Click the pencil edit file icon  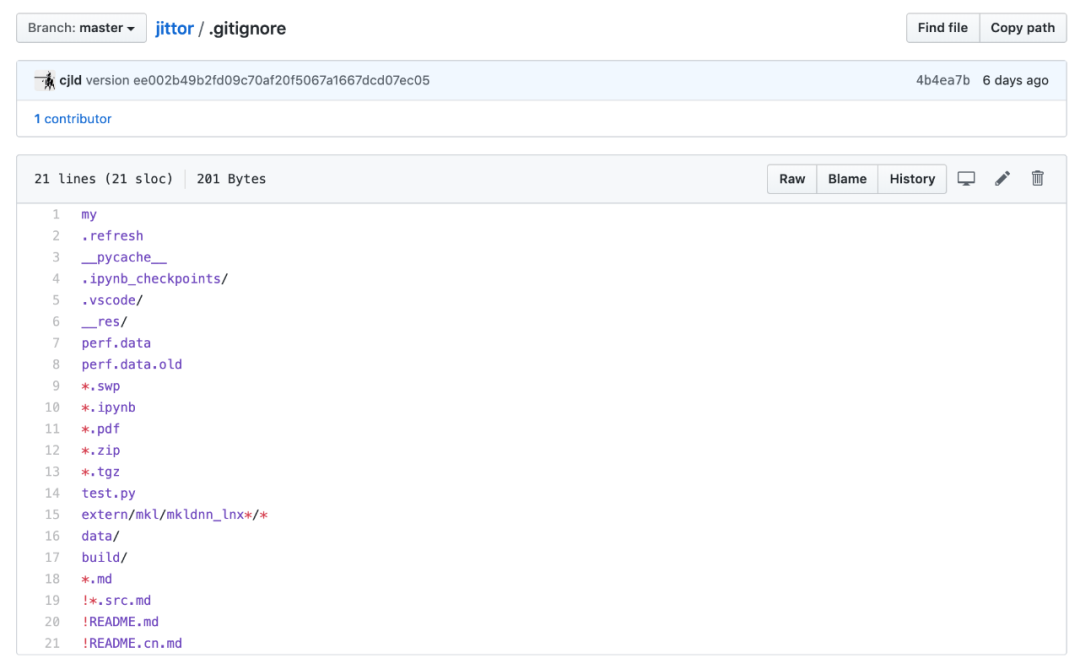1002,179
